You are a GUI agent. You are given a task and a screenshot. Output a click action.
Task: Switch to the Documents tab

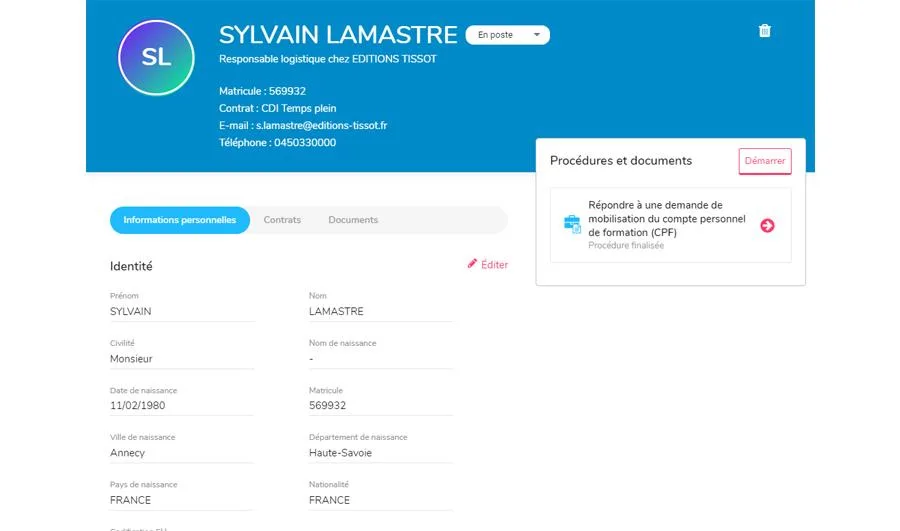pyautogui.click(x=353, y=220)
